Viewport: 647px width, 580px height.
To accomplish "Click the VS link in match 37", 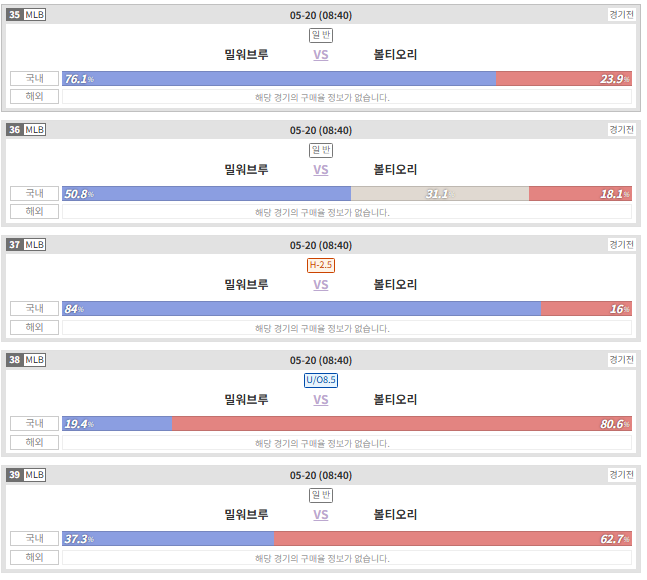I will [321, 285].
